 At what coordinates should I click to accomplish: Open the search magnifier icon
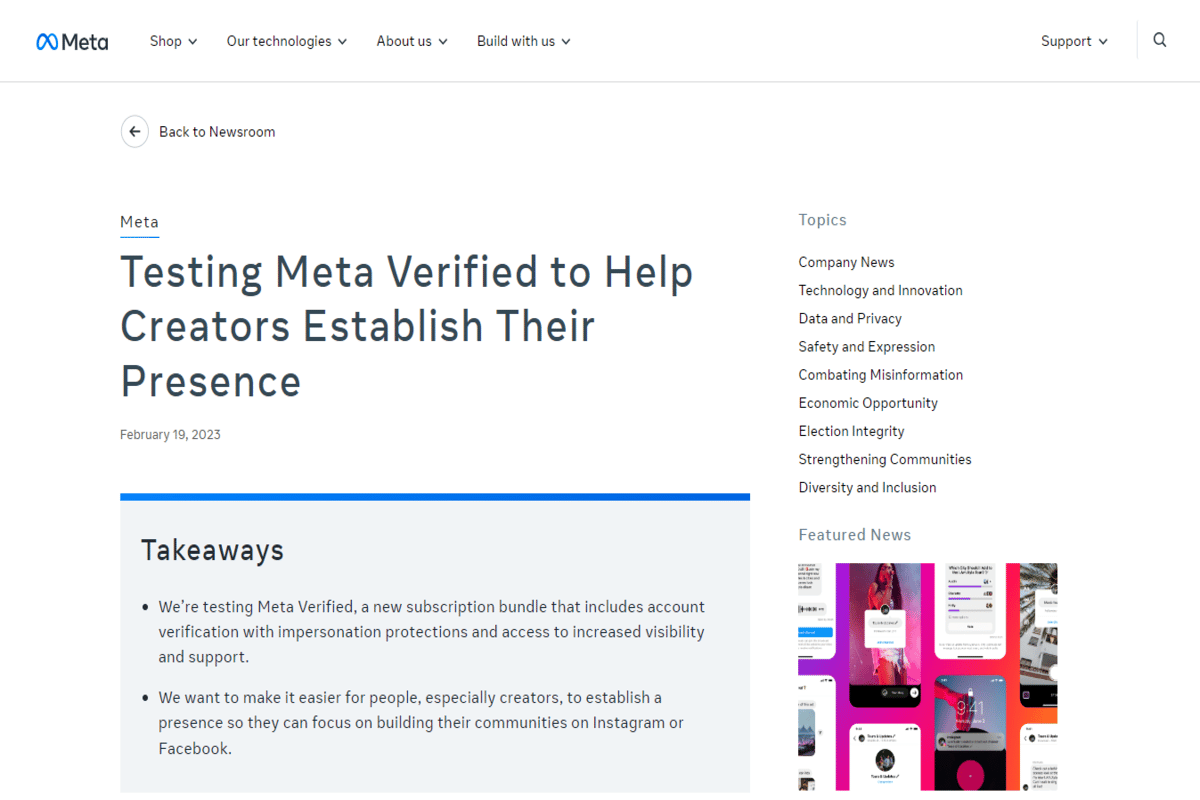click(x=1160, y=40)
